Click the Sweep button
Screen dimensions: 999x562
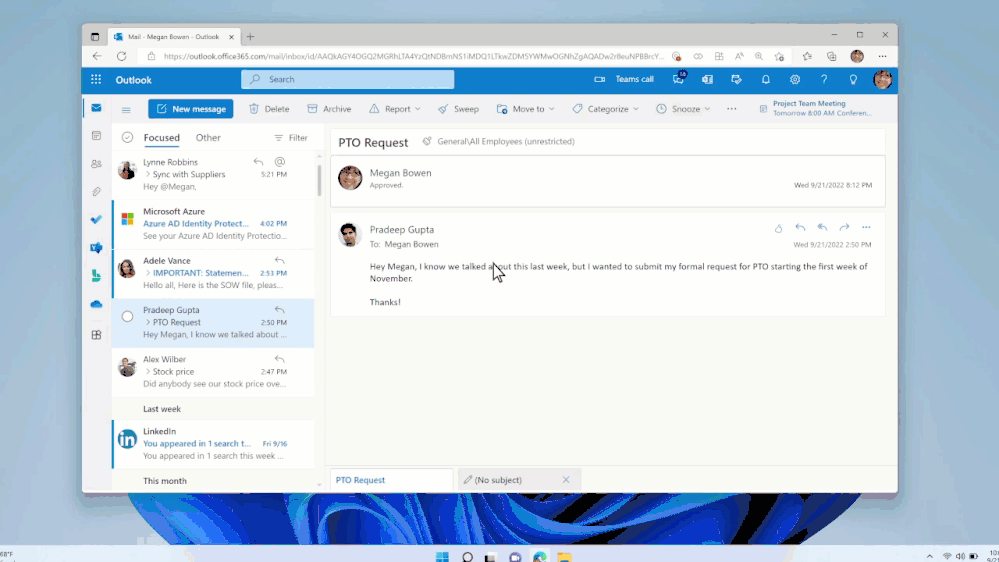458,109
